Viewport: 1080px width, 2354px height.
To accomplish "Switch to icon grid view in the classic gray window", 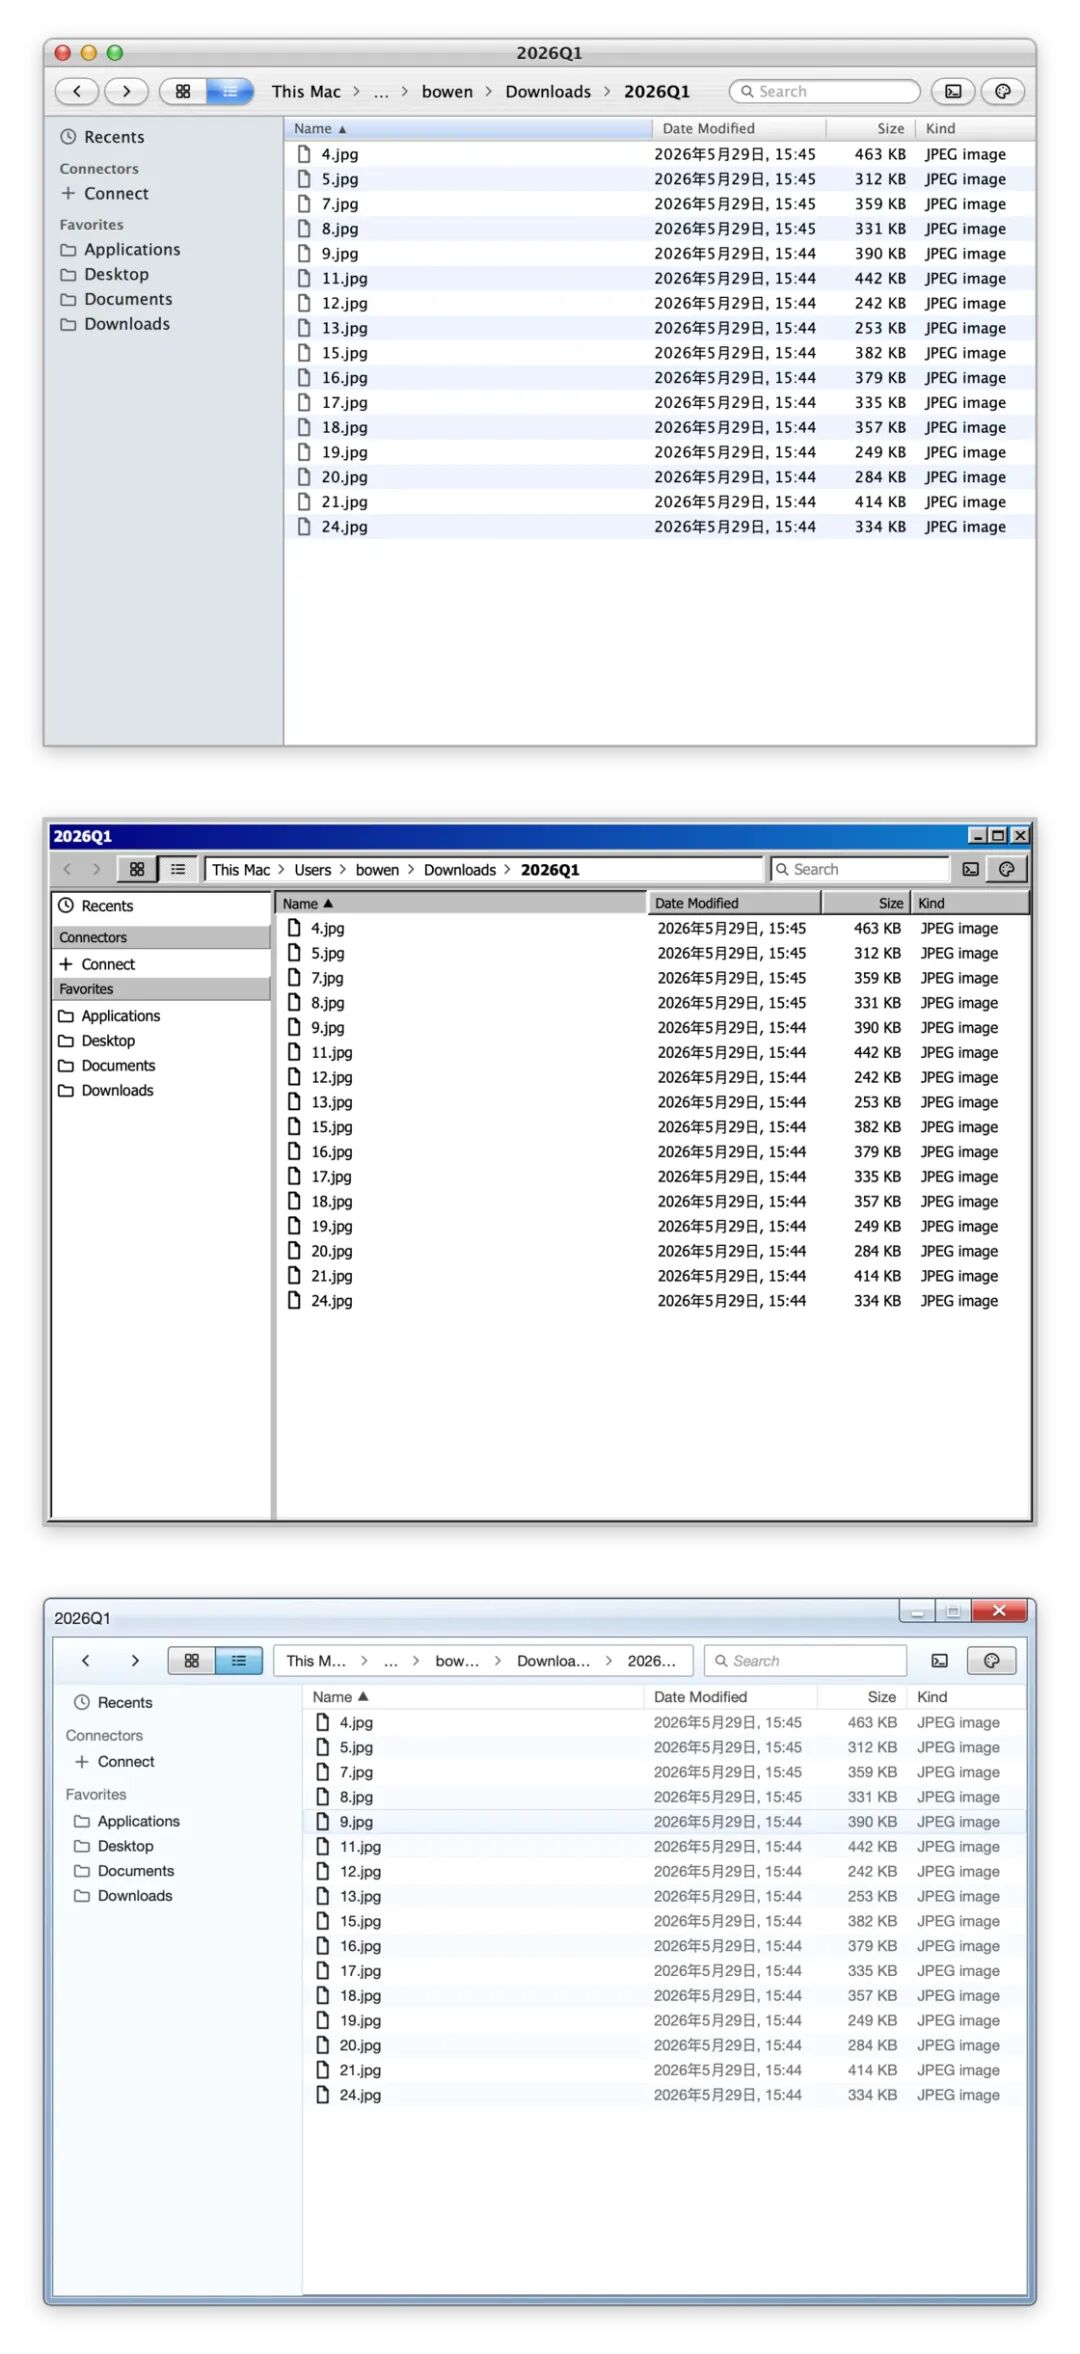I will [x=137, y=869].
